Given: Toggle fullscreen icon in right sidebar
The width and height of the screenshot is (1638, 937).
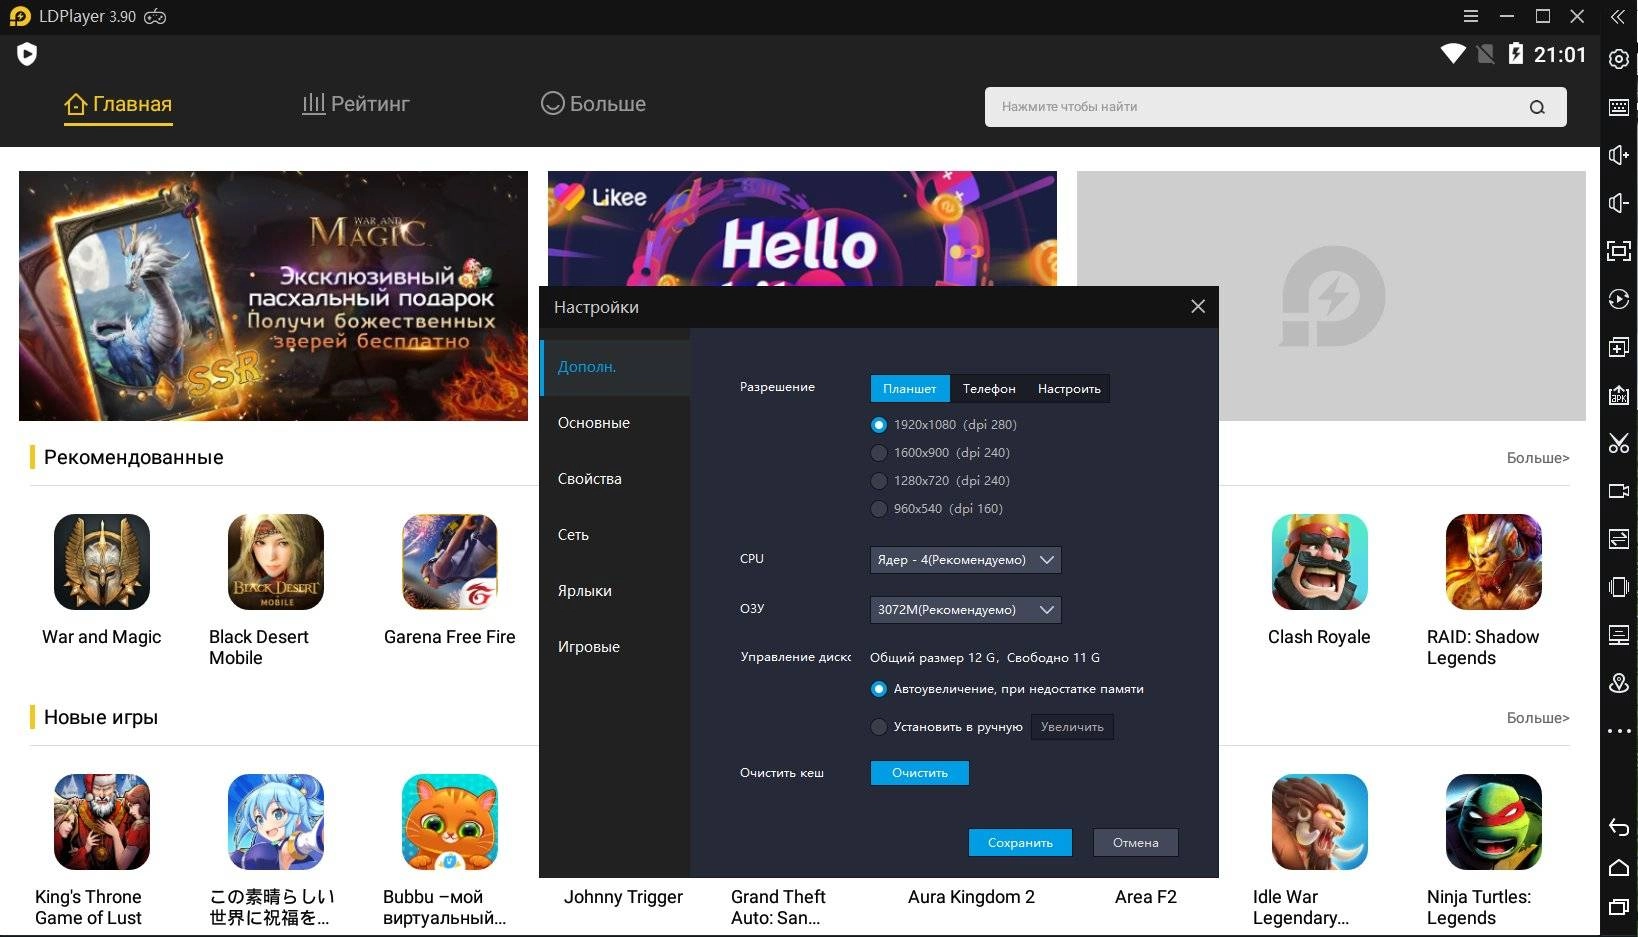Looking at the screenshot, I should 1618,251.
